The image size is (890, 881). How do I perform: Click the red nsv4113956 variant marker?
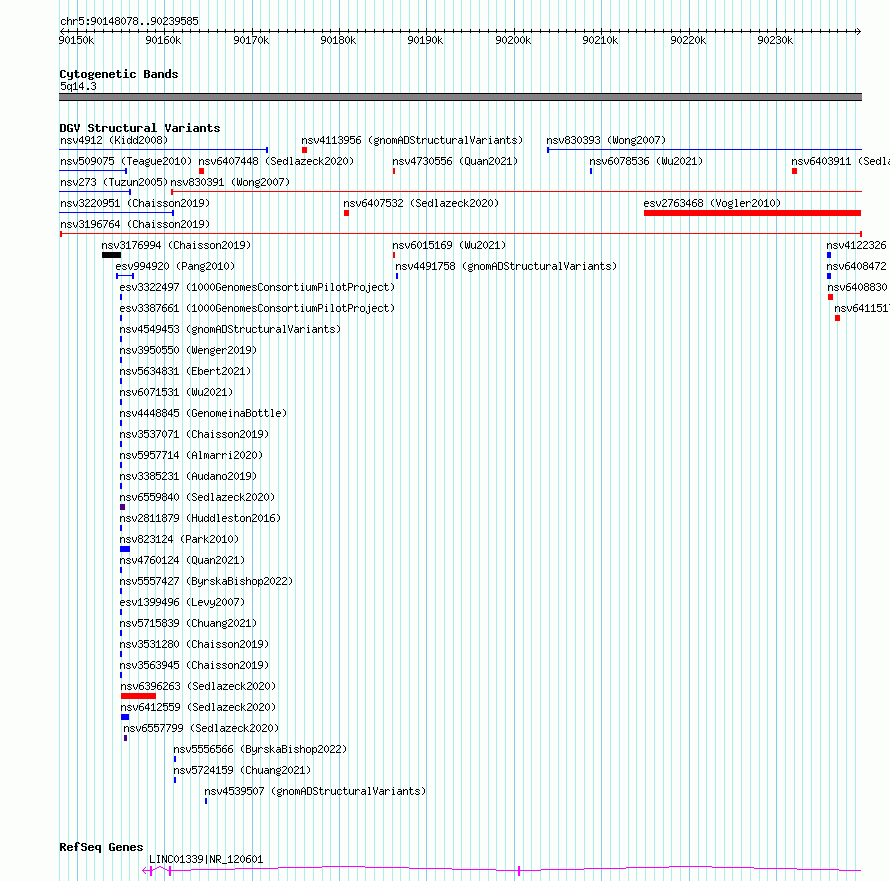(x=304, y=150)
